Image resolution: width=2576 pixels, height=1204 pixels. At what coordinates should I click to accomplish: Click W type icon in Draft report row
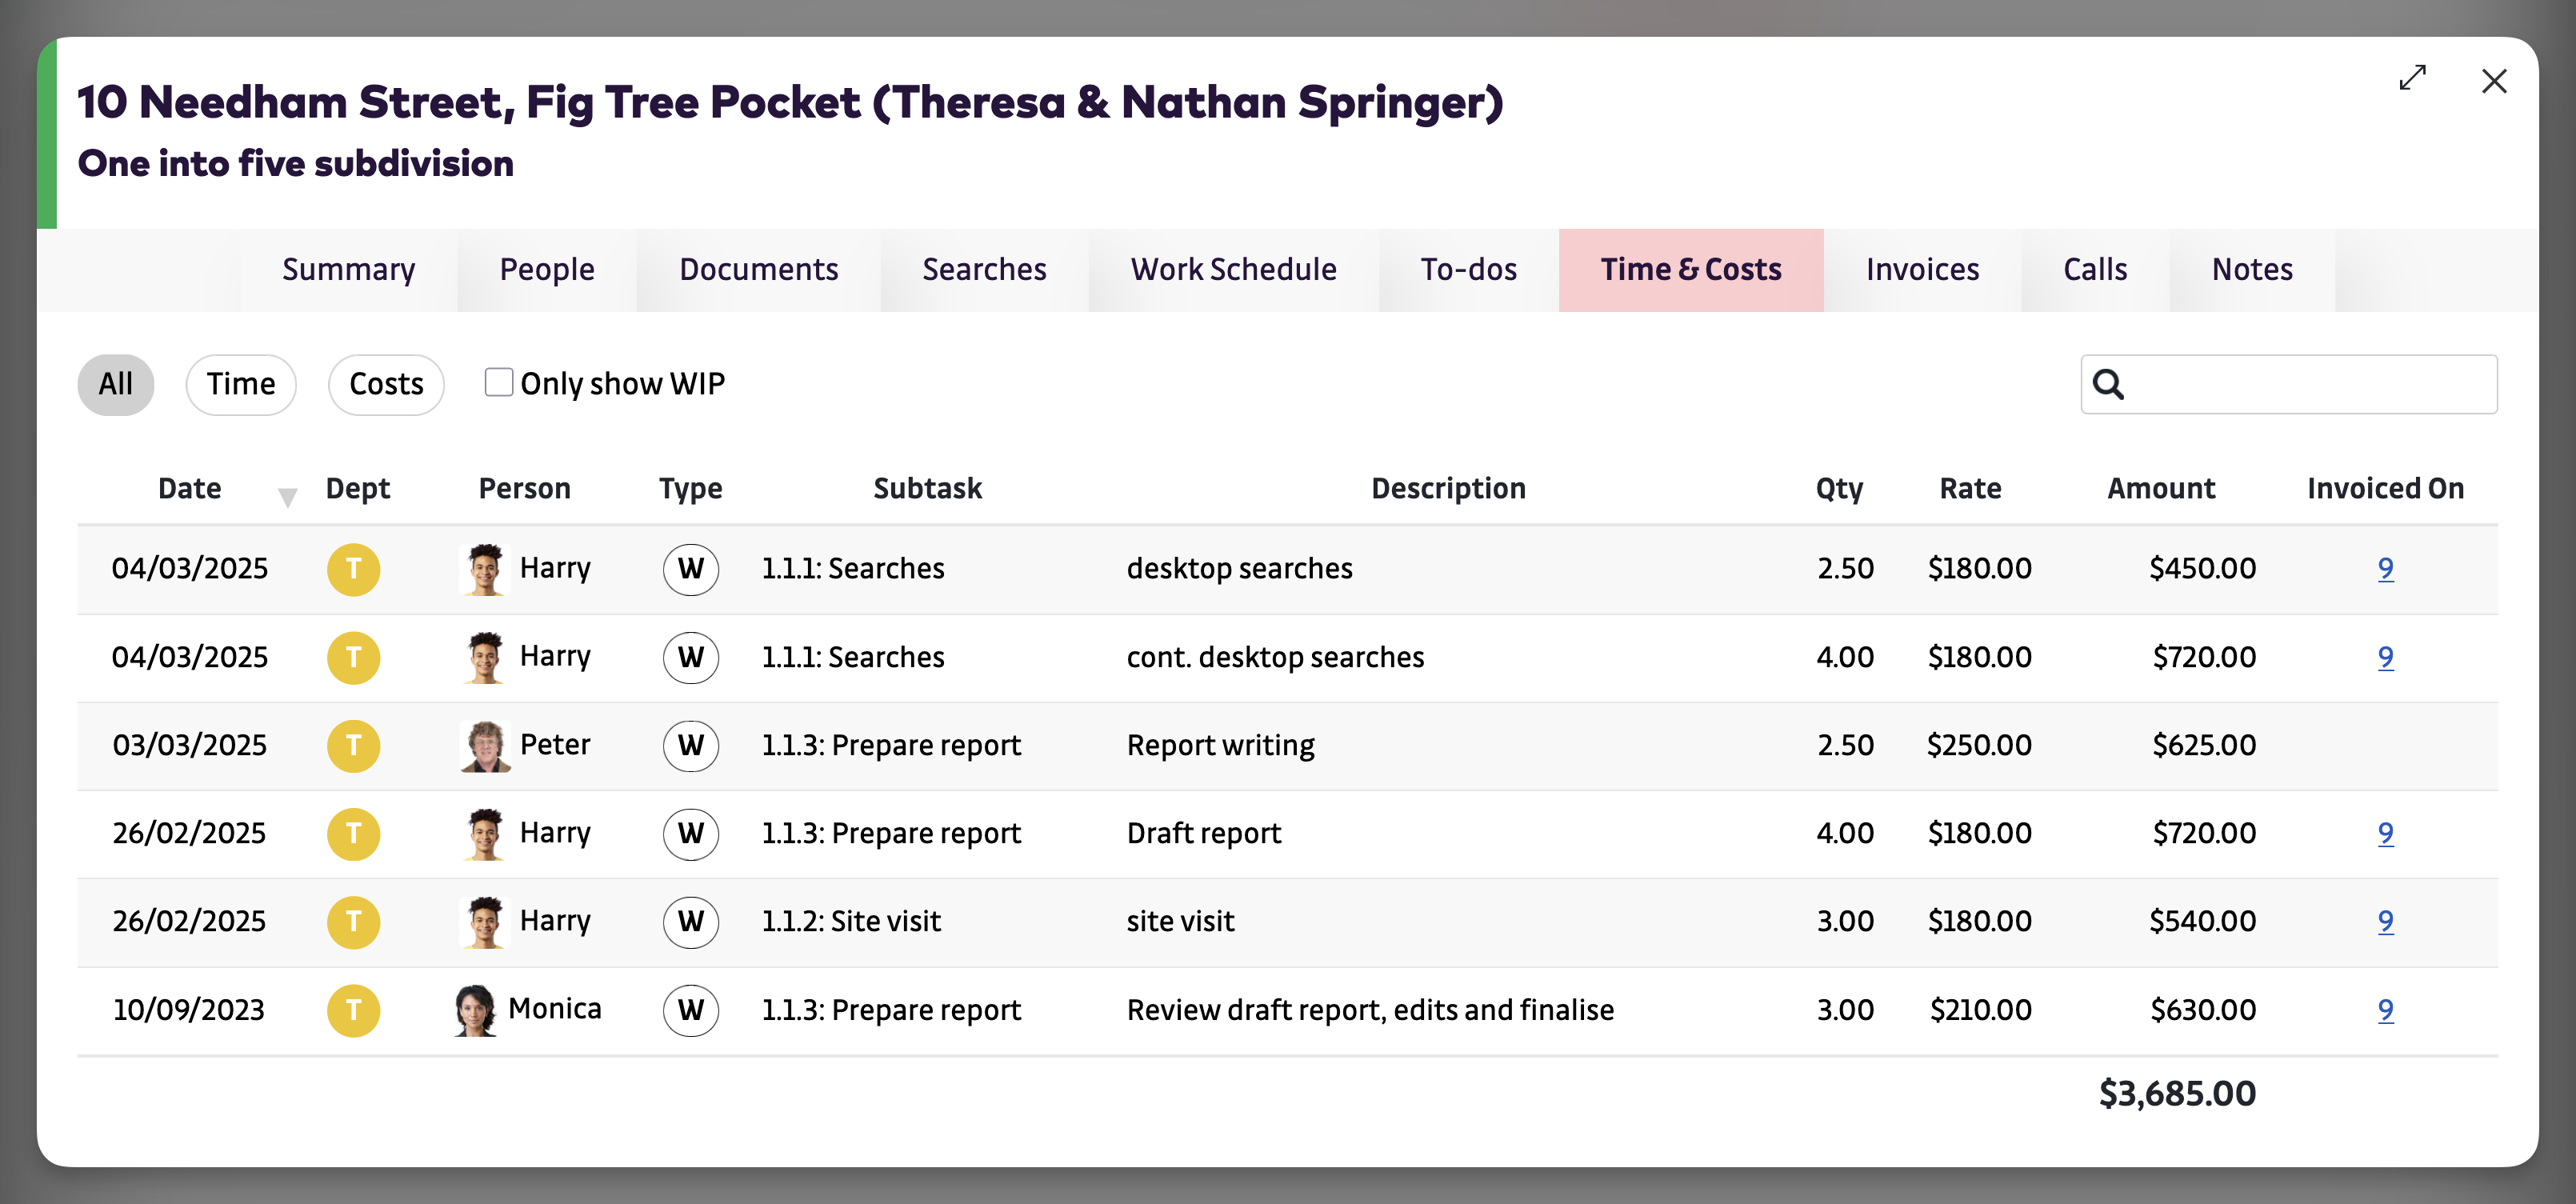point(690,834)
